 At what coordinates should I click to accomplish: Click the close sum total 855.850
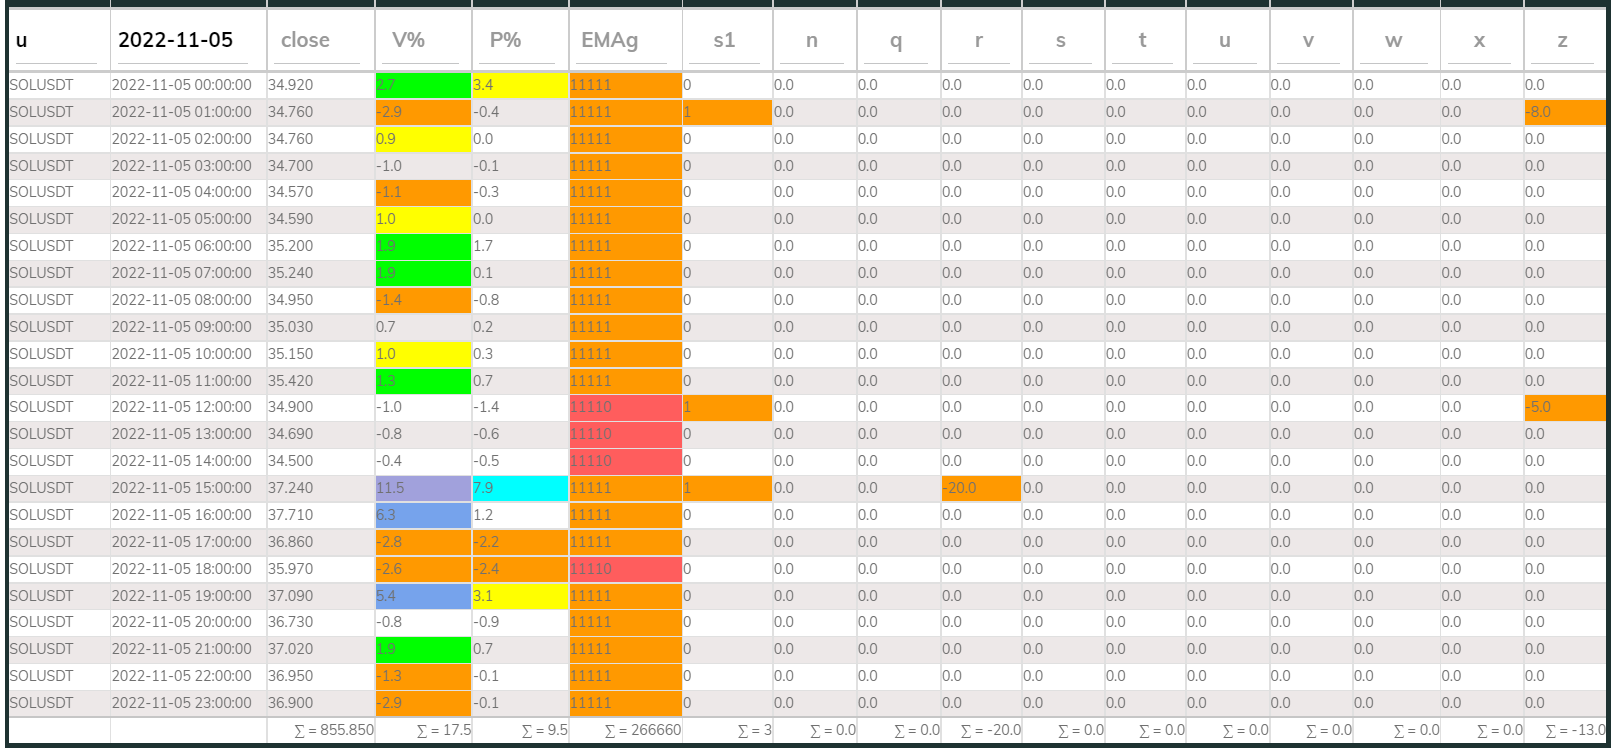(334, 730)
